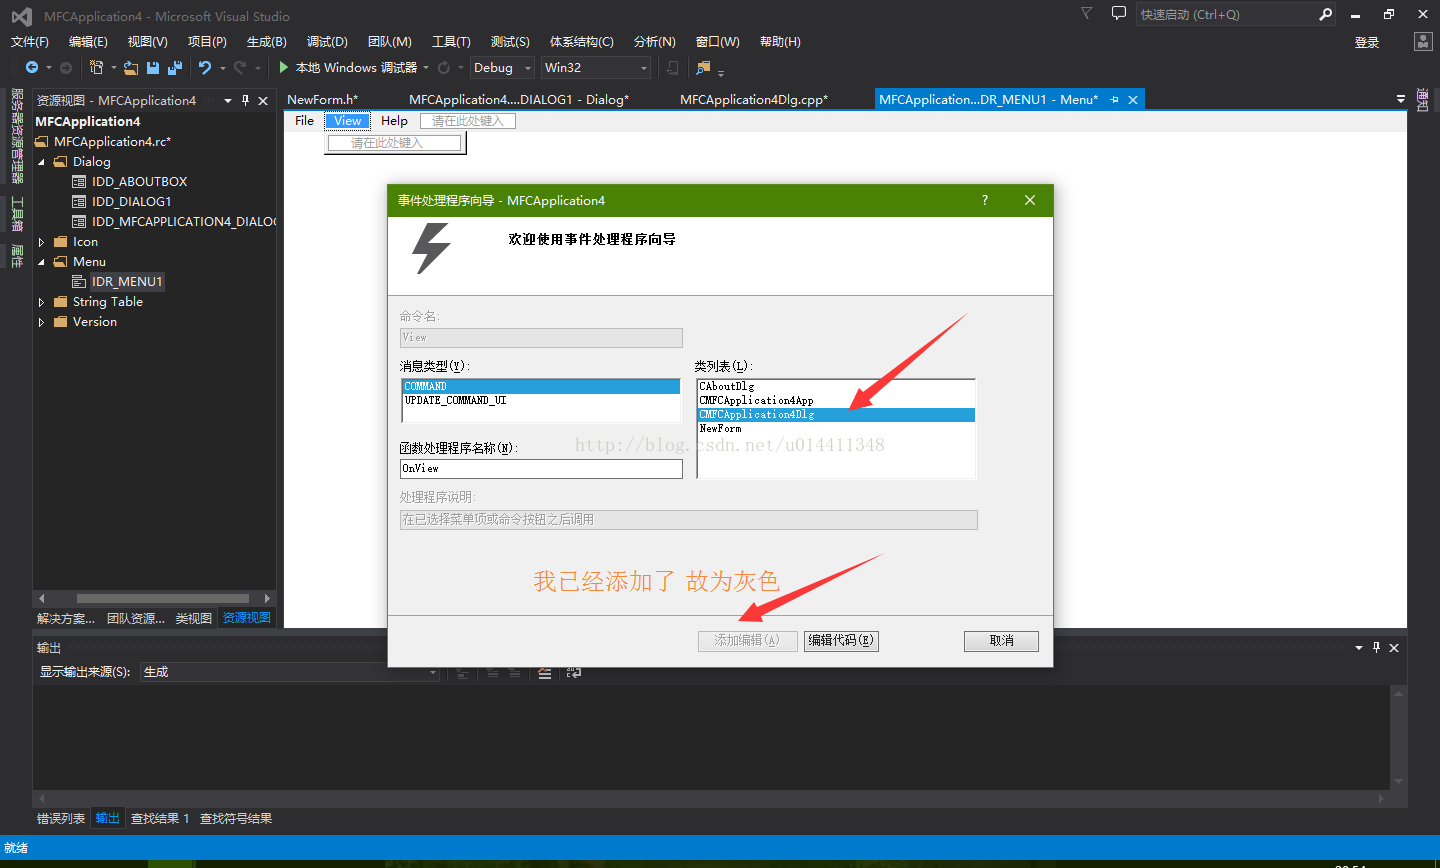1440x868 pixels.
Task: Click the Help item in the menu editor
Action: (x=394, y=121)
